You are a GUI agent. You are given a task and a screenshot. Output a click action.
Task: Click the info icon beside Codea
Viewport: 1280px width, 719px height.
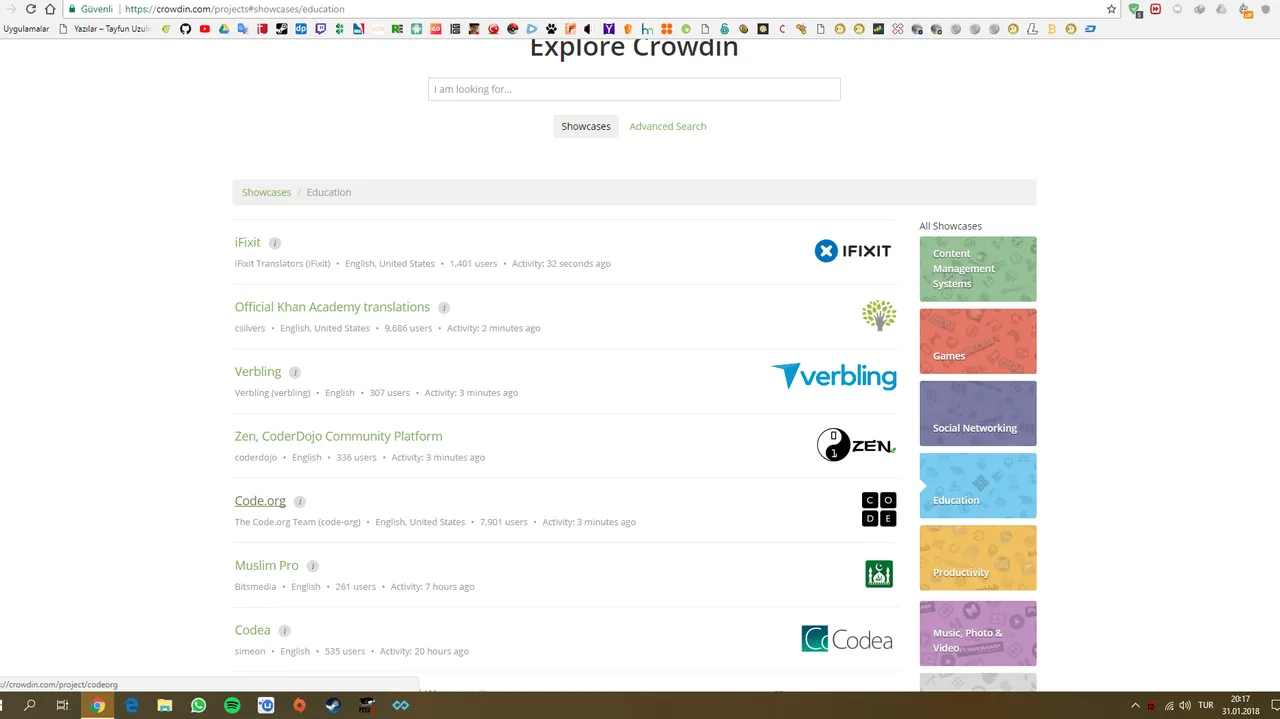click(285, 631)
